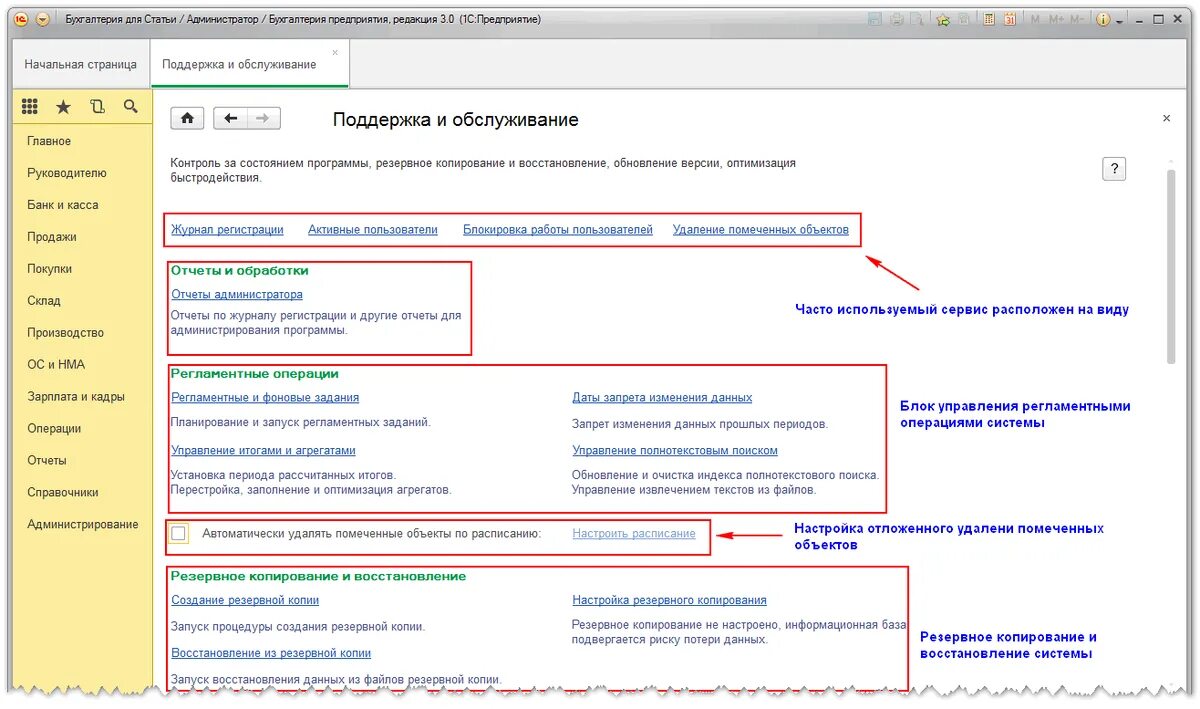Screen dimensions: 1200x709
Task: Add to favorites using the star-arrow icon
Action: pos(943,19)
